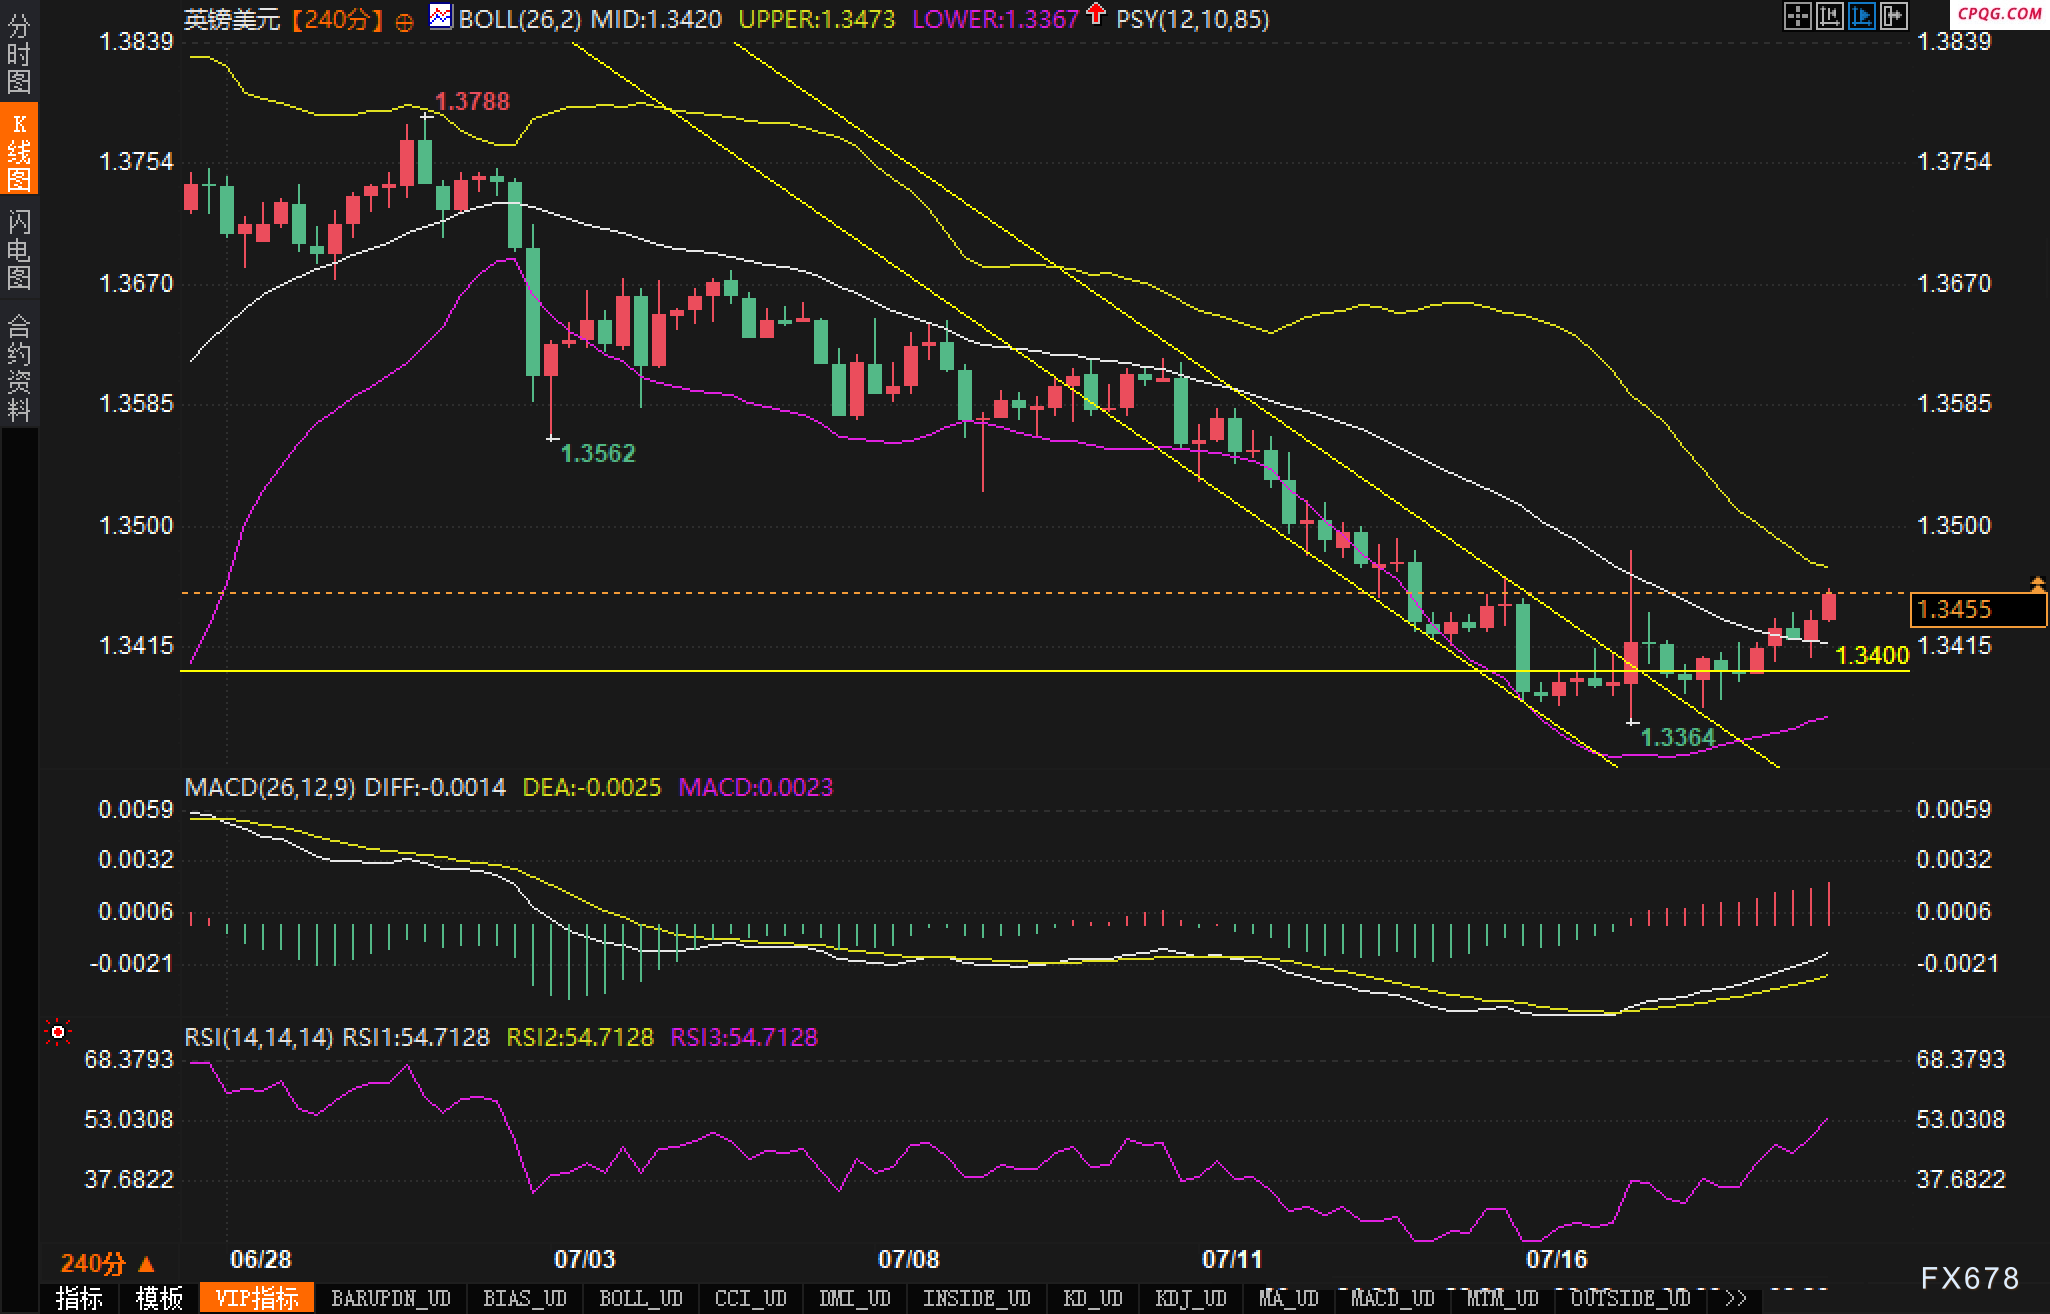Open the 240分 timeframe dropdown at bottom
This screenshot has height=1314, width=2050.
107,1263
